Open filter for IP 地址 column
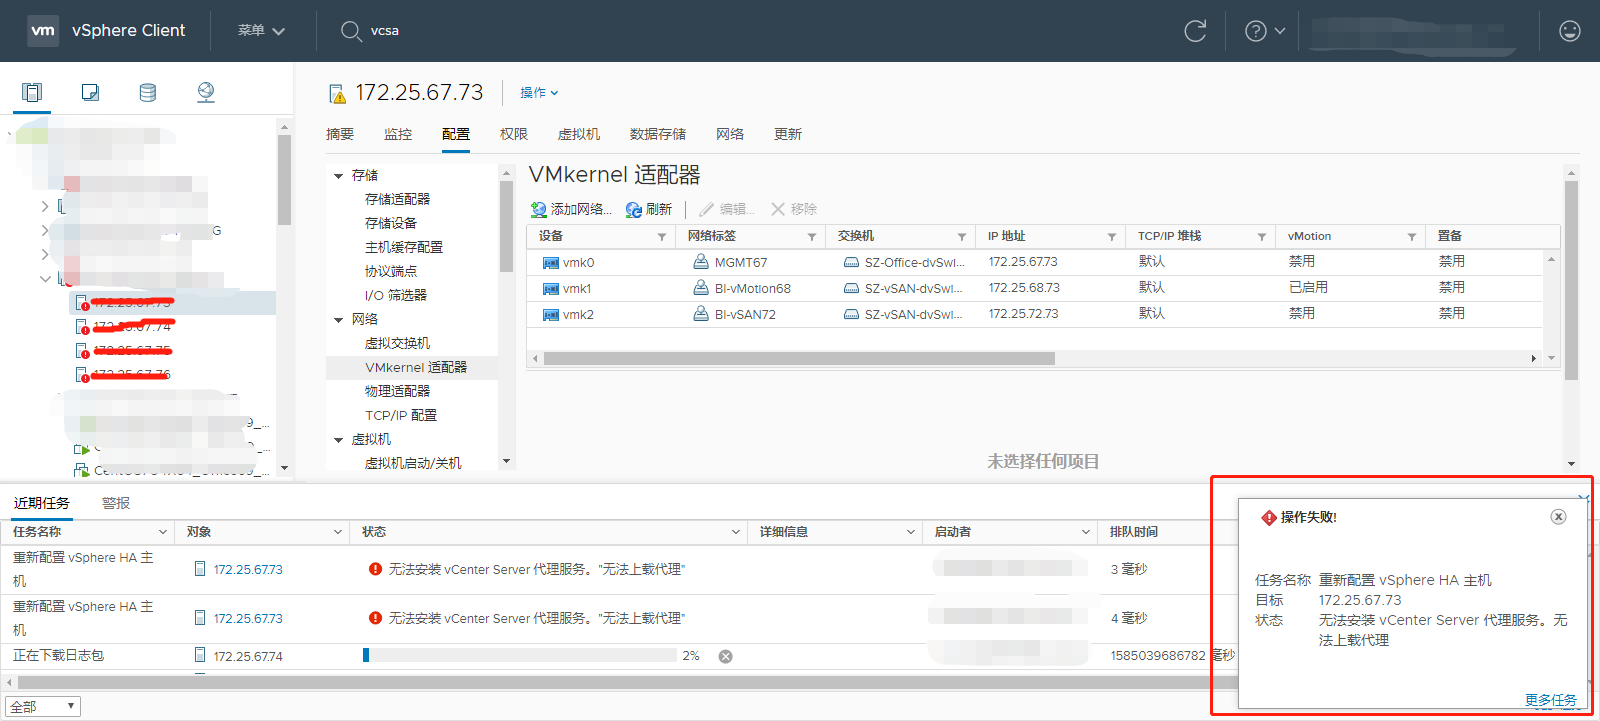1600x721 pixels. click(x=1112, y=237)
